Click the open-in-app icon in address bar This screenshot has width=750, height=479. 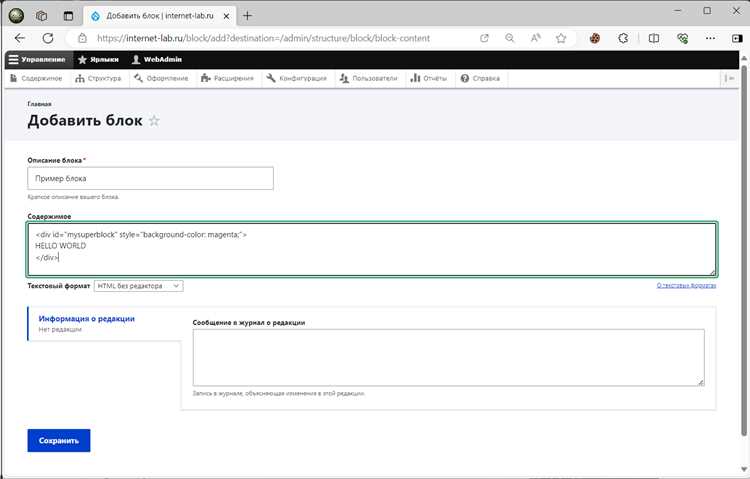tap(484, 38)
